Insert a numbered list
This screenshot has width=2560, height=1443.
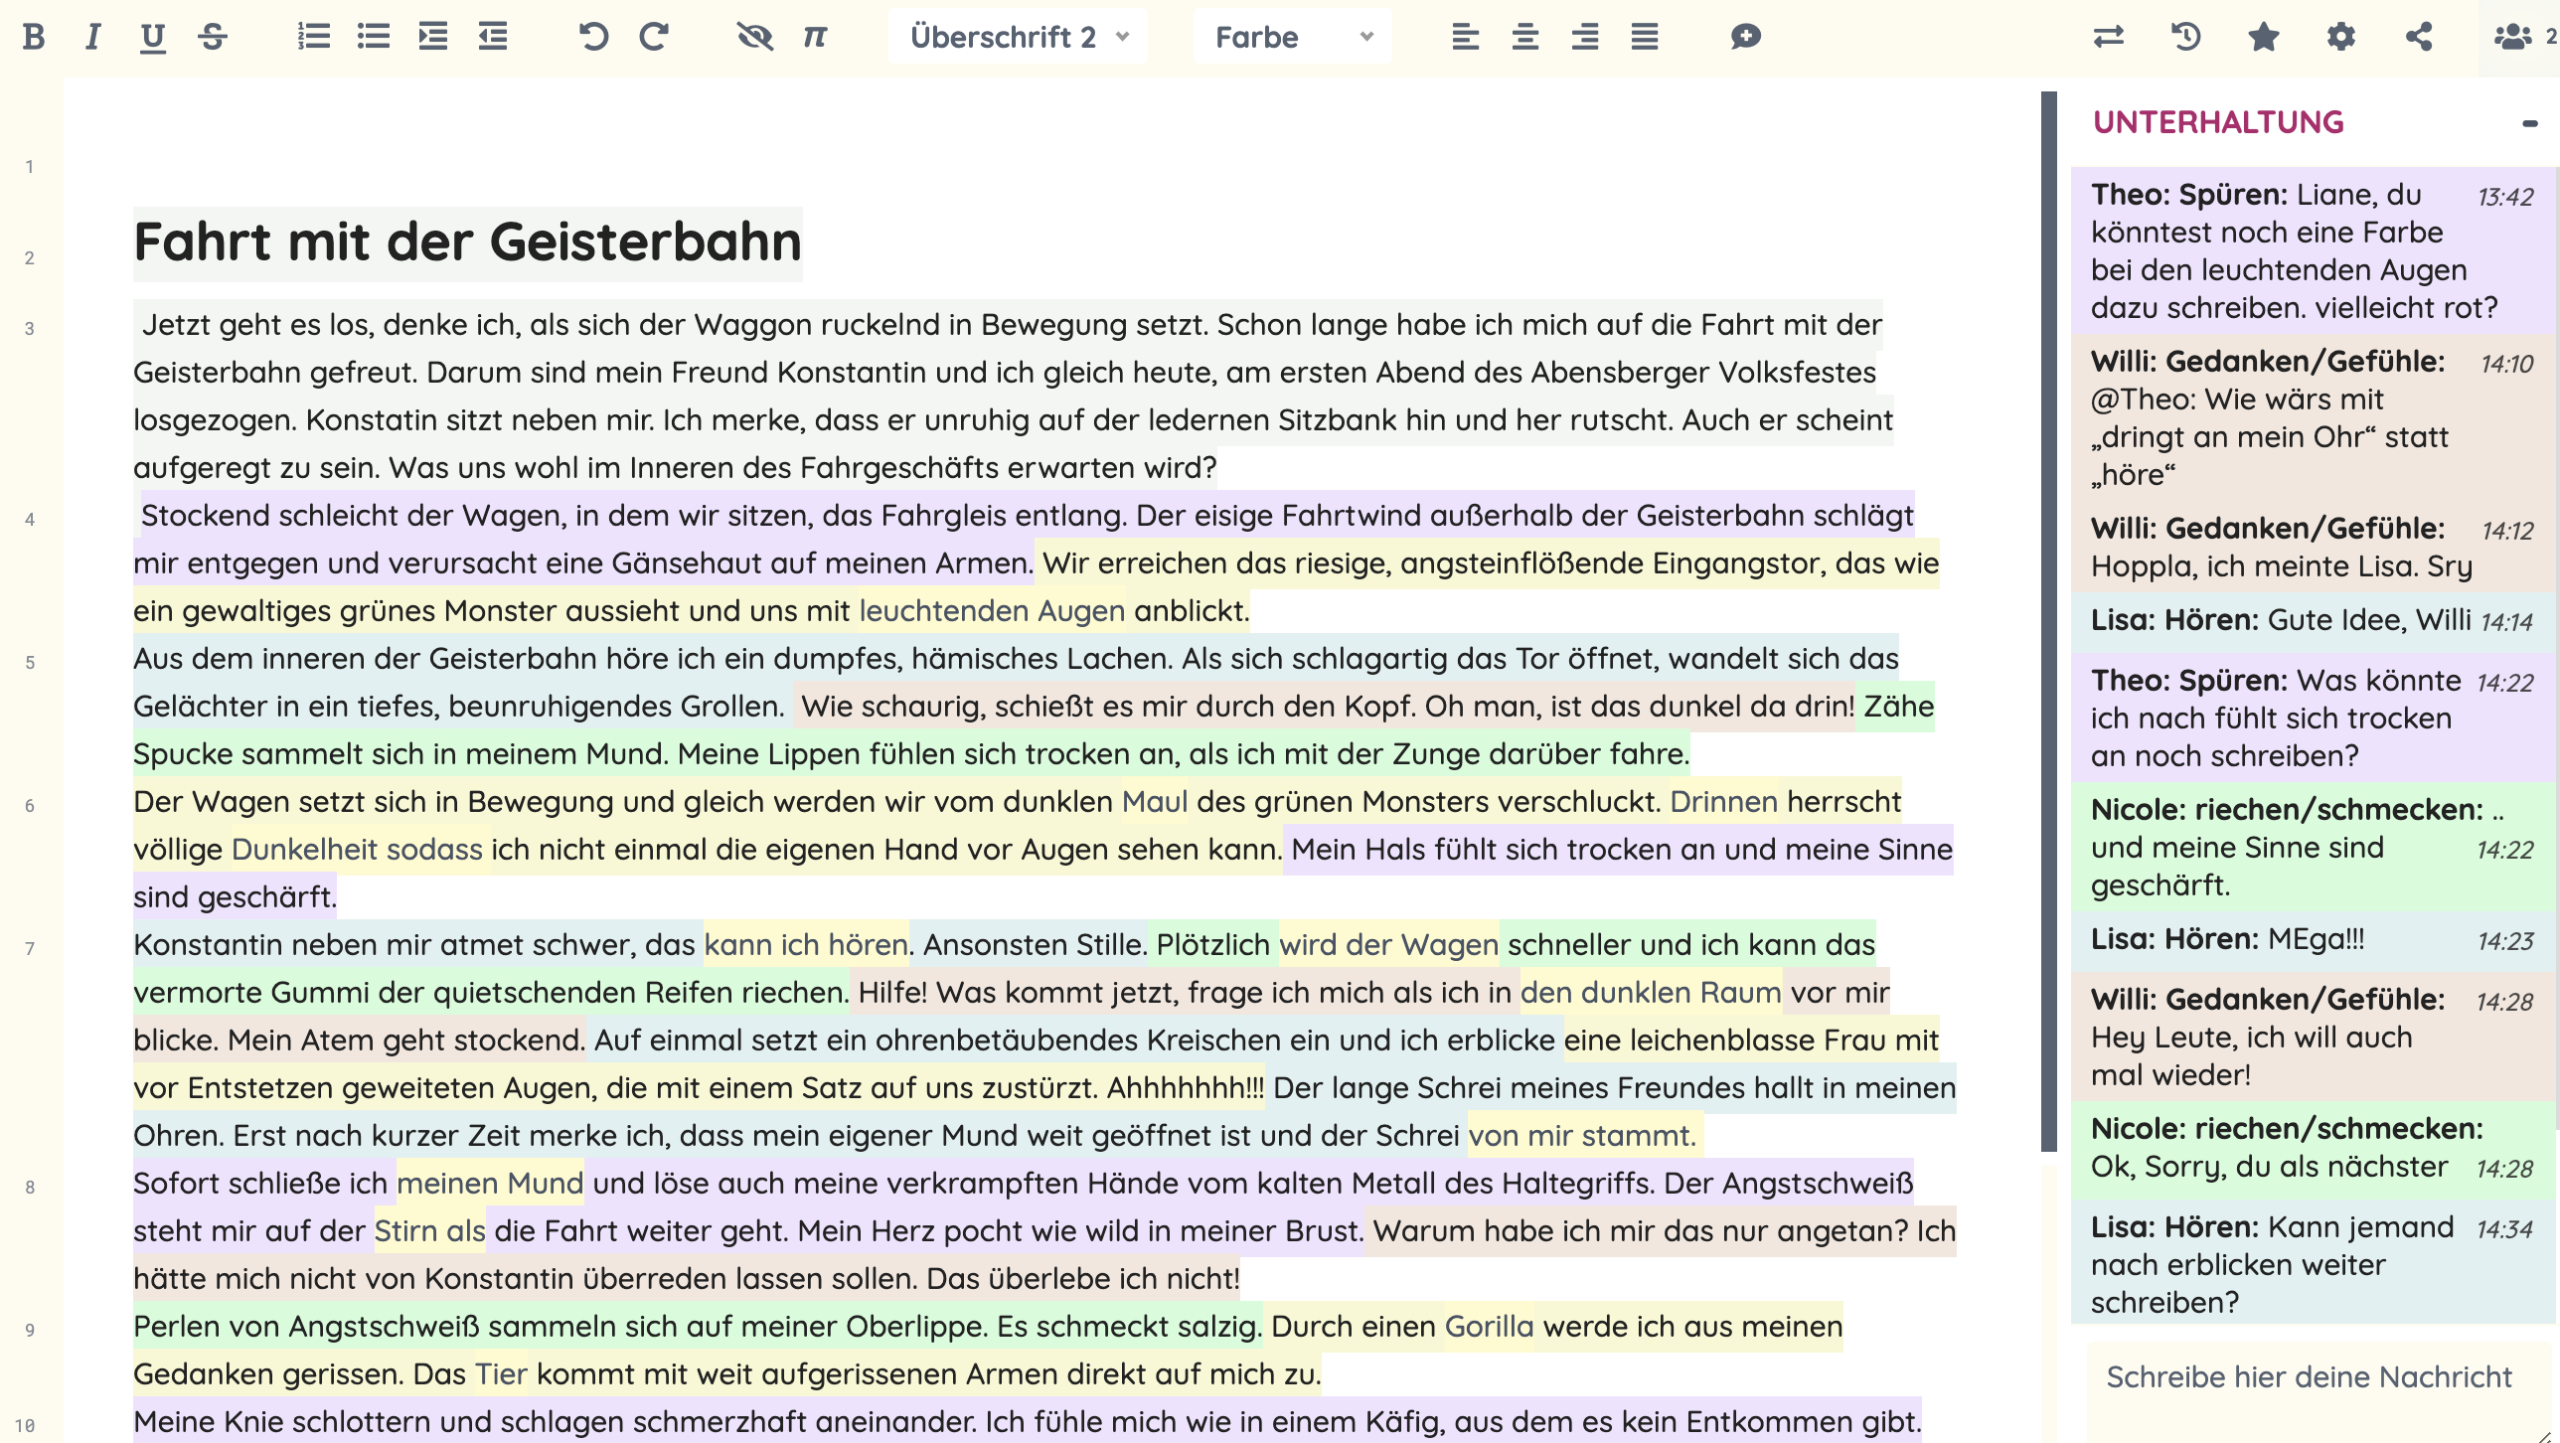[313, 37]
